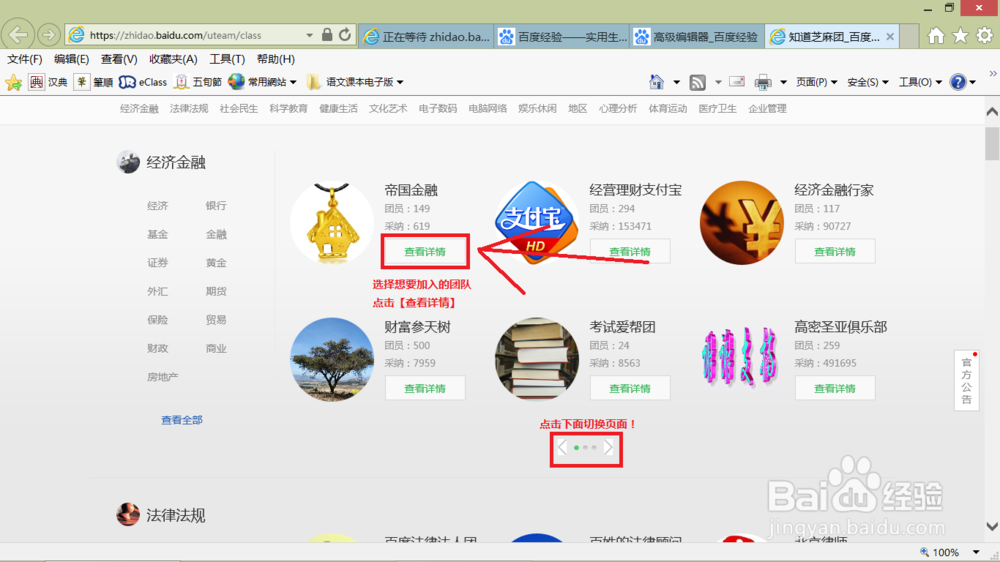
Task: Click 查看详情 for 考试爱帮团
Action: [630, 388]
